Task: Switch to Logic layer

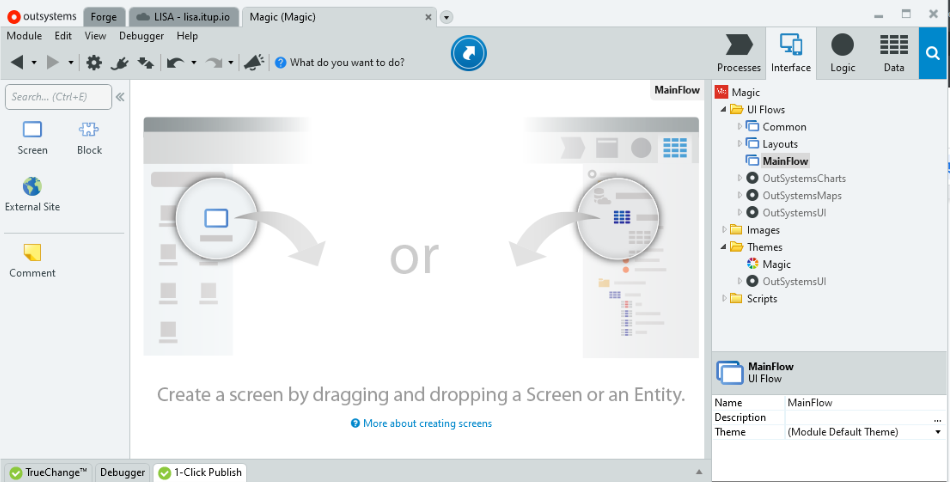Action: 843,53
